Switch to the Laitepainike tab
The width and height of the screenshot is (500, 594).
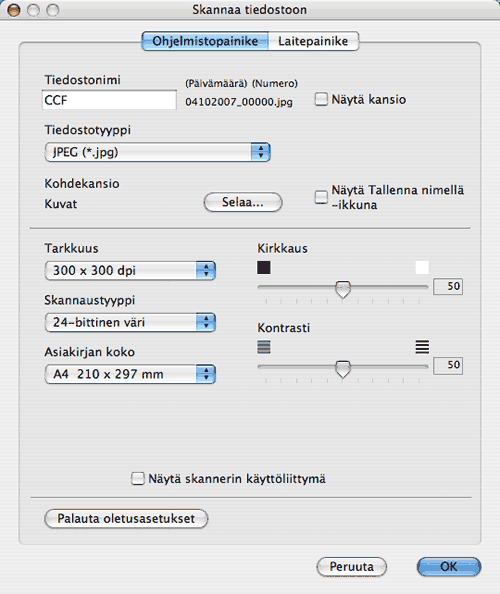(x=313, y=41)
